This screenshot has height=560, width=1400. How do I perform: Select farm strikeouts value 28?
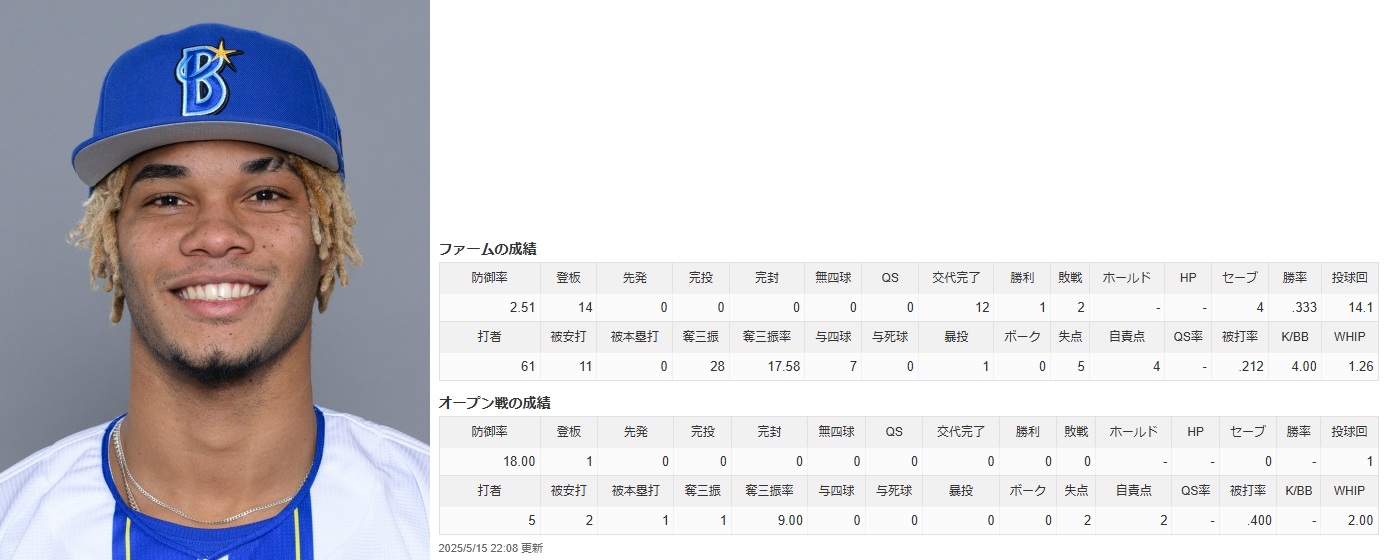[717, 367]
